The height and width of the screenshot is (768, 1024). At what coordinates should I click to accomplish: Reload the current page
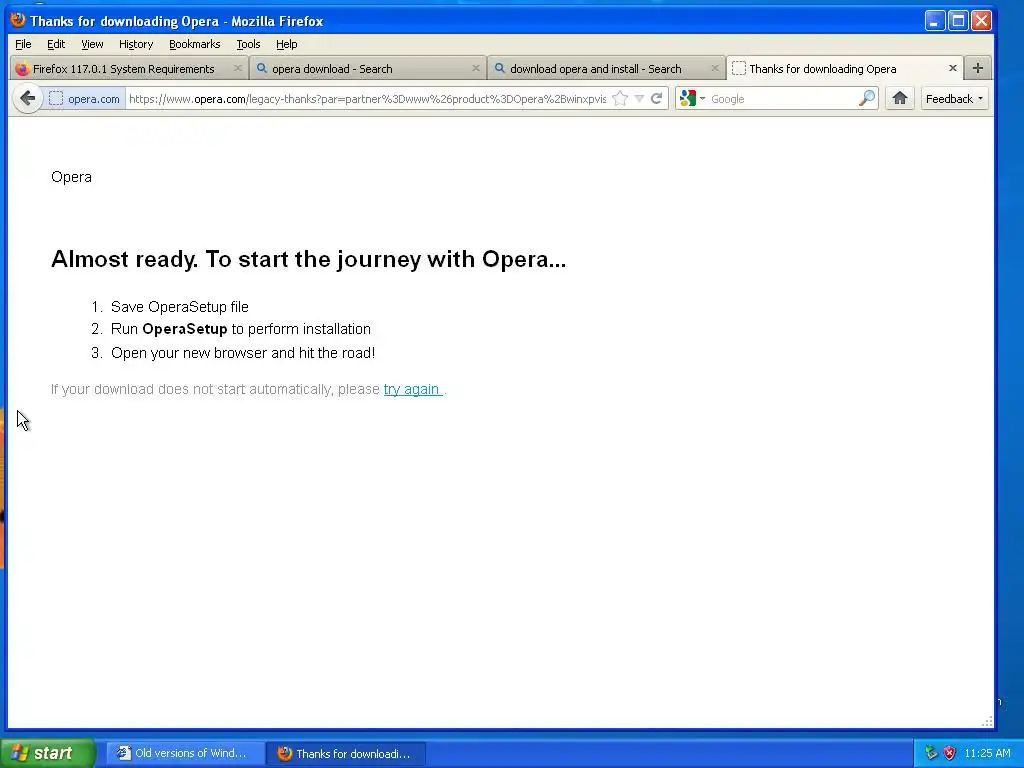[x=657, y=99]
